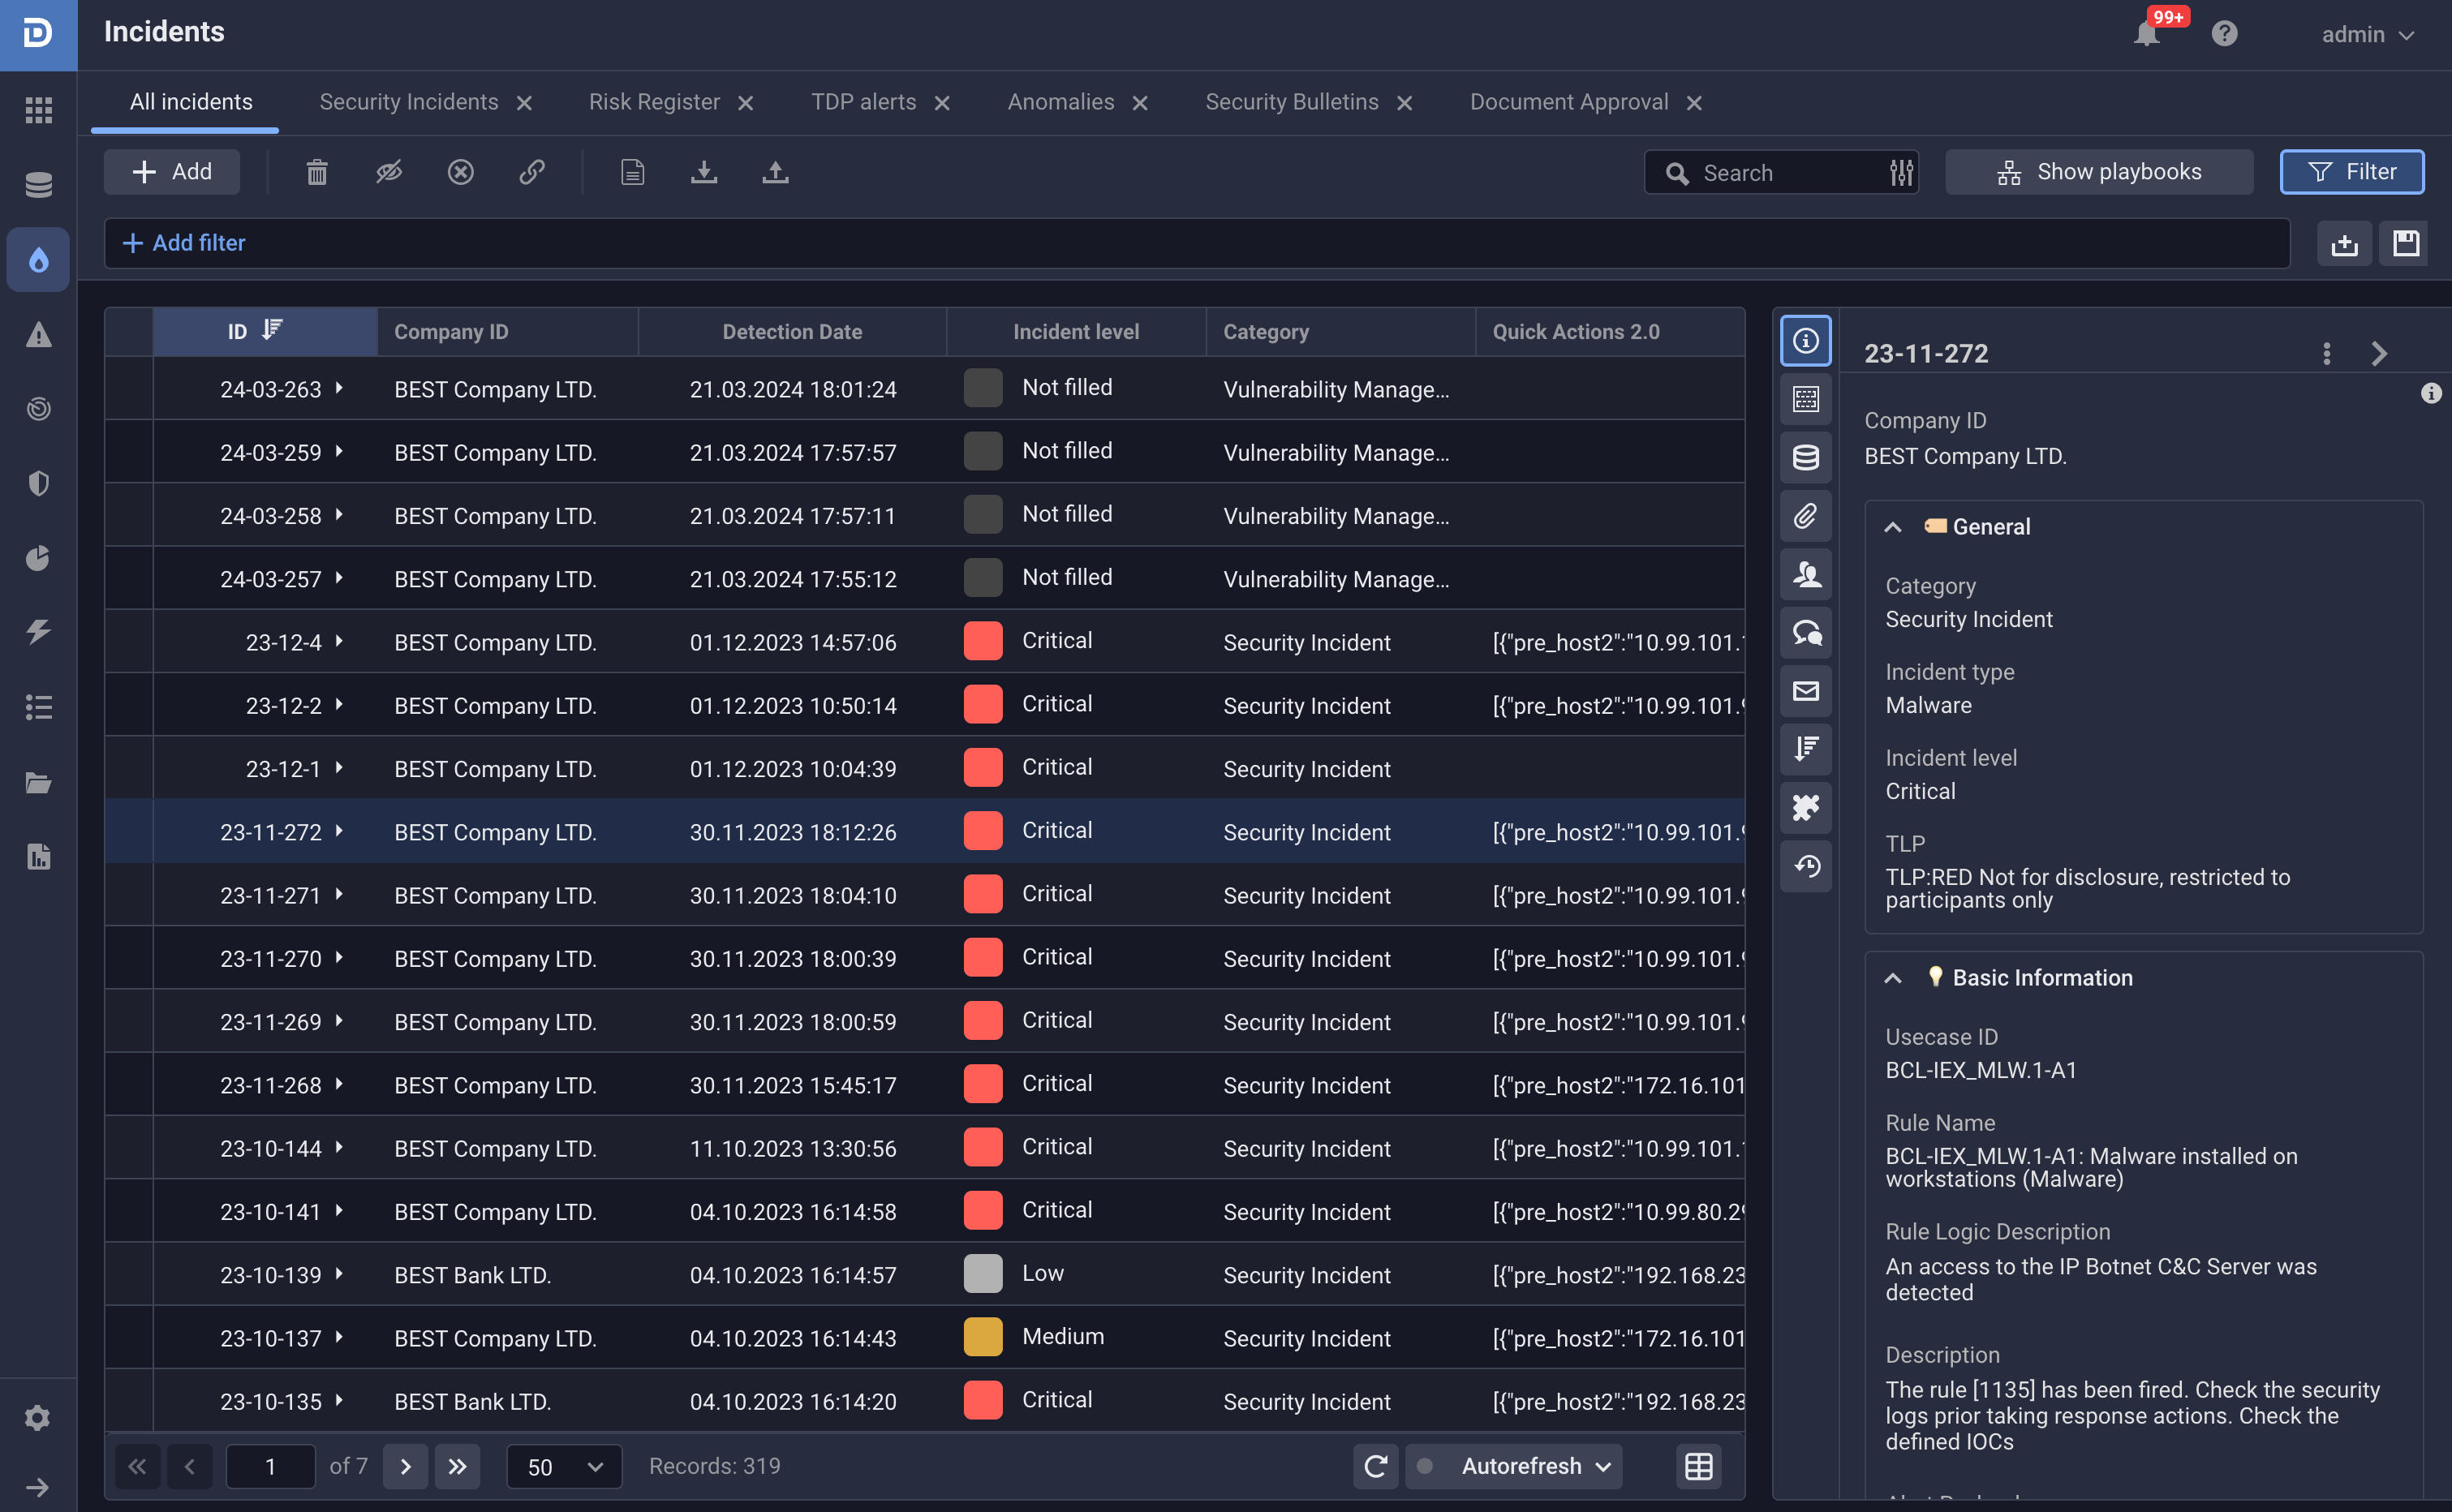2452x1512 pixels.
Task: Expand the row arrow for incident 23-12-4
Action: click(340, 641)
